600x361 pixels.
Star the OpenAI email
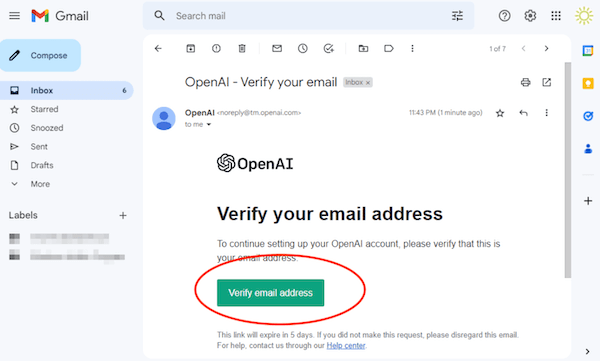500,113
